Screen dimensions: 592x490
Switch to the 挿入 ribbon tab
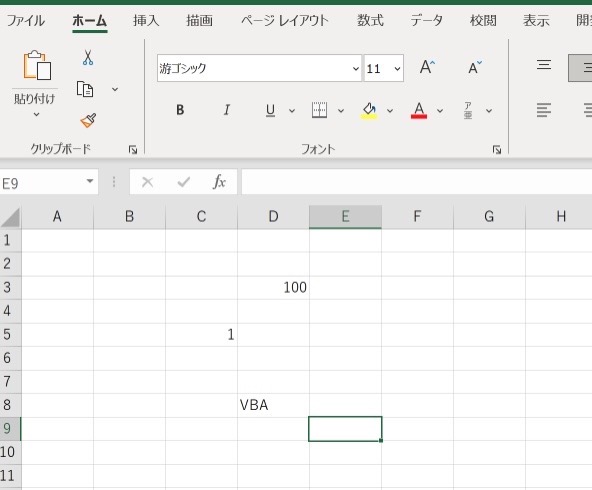point(146,20)
